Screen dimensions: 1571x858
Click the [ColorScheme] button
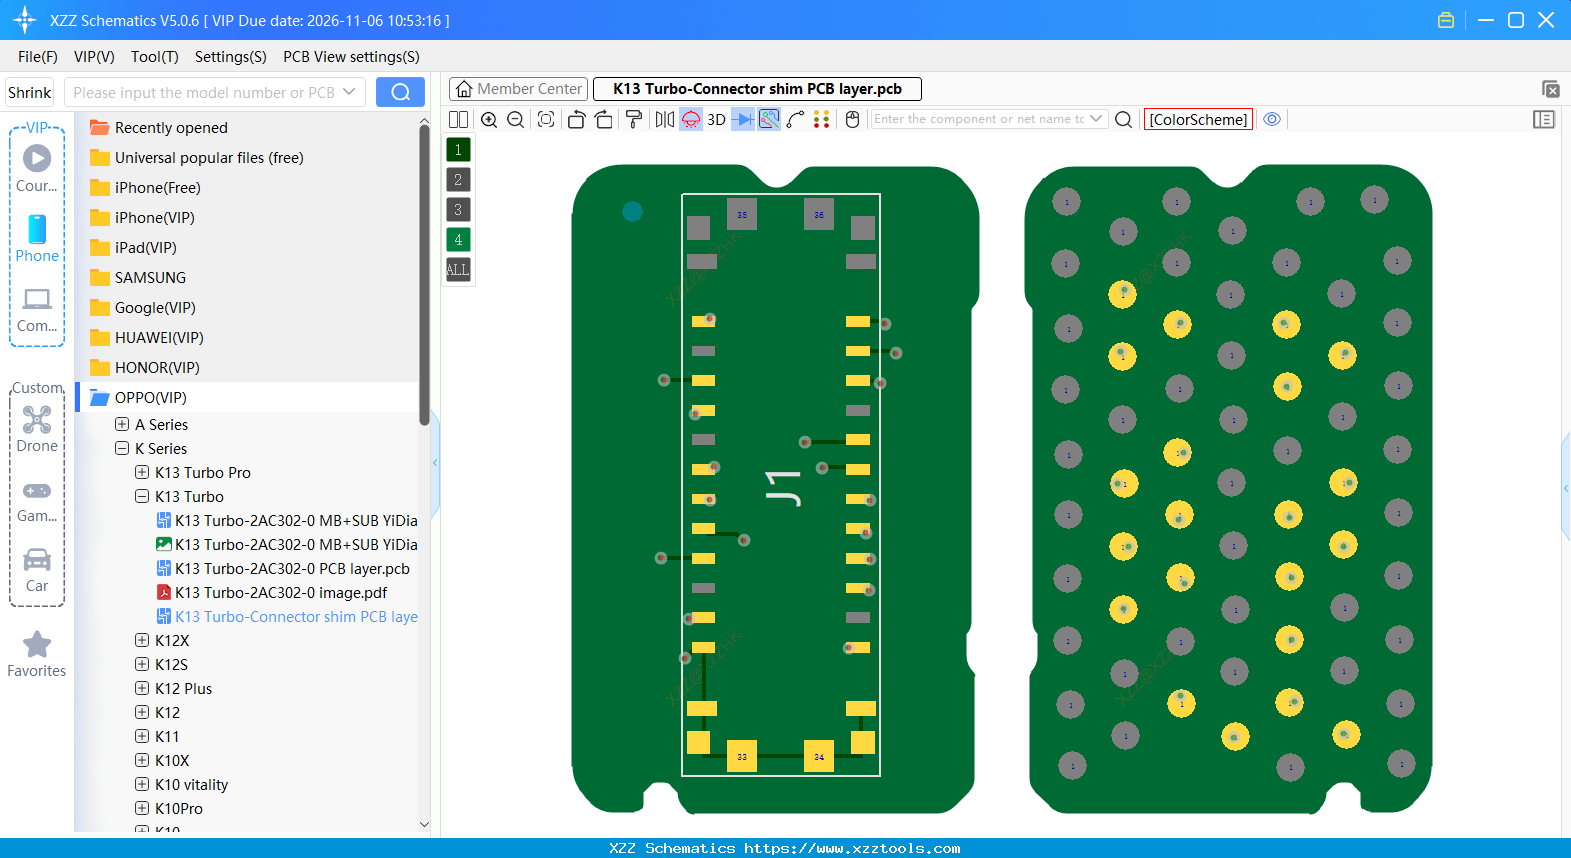1198,119
